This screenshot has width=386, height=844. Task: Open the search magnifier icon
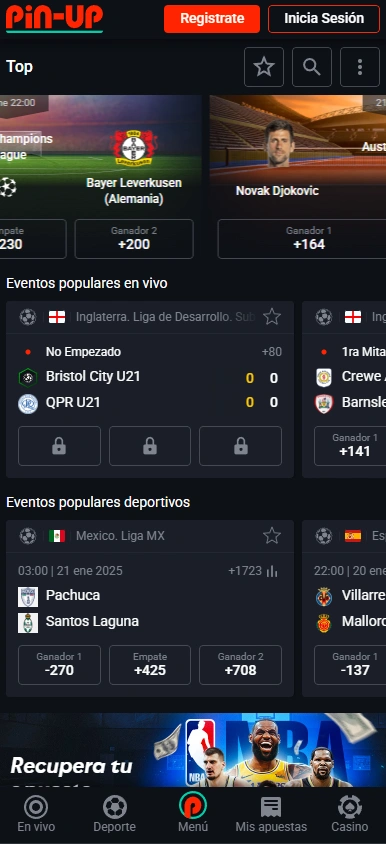pos(312,67)
